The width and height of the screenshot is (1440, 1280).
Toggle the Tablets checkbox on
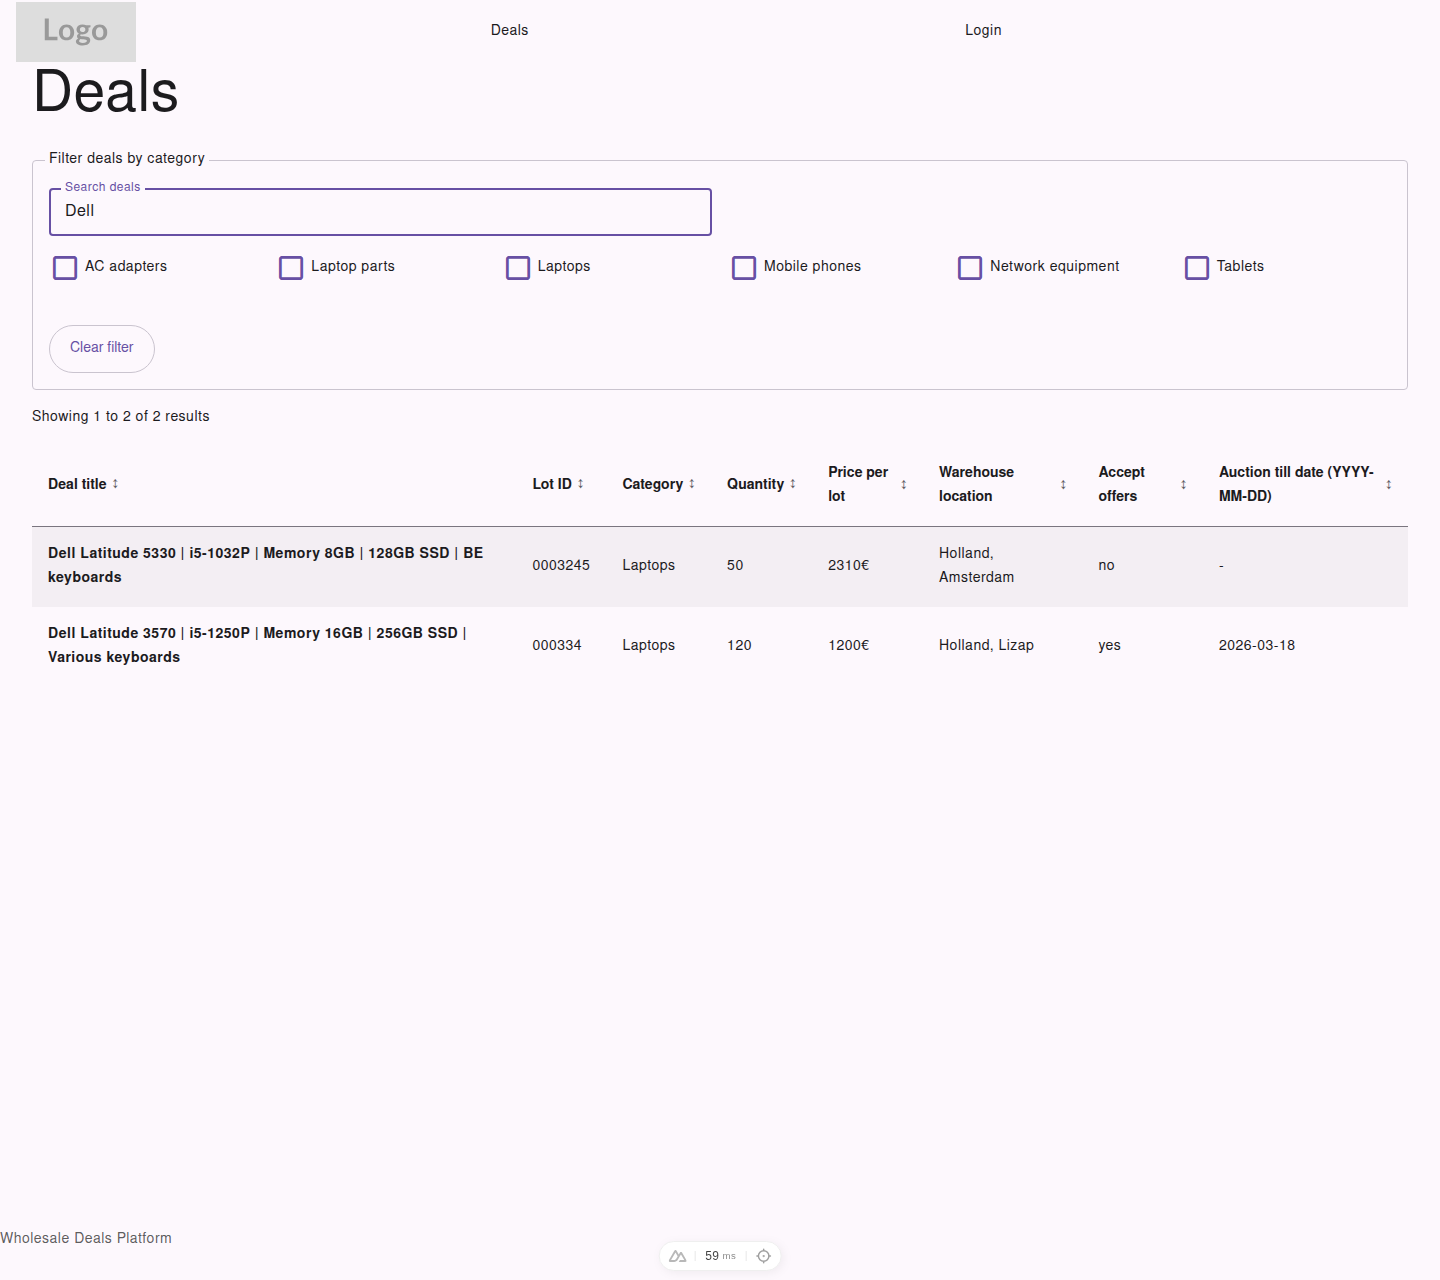(x=1197, y=267)
